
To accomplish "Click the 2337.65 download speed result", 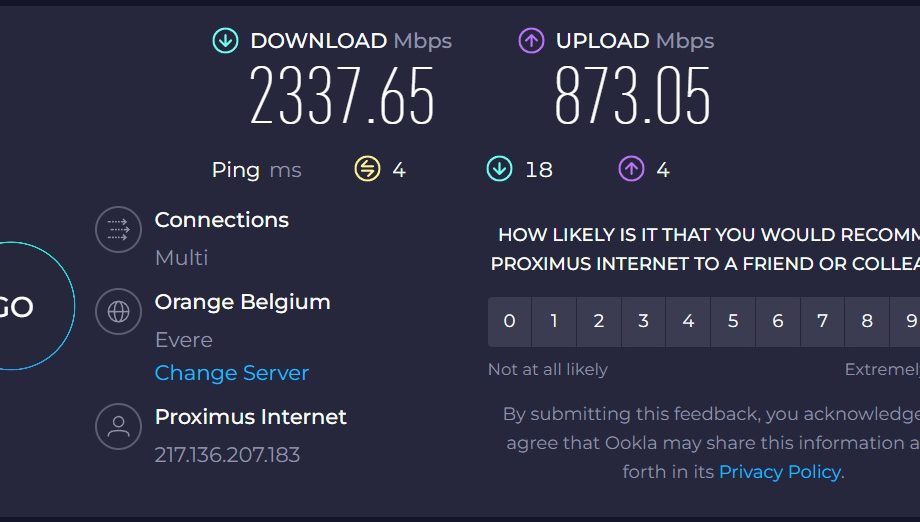I will pos(342,95).
